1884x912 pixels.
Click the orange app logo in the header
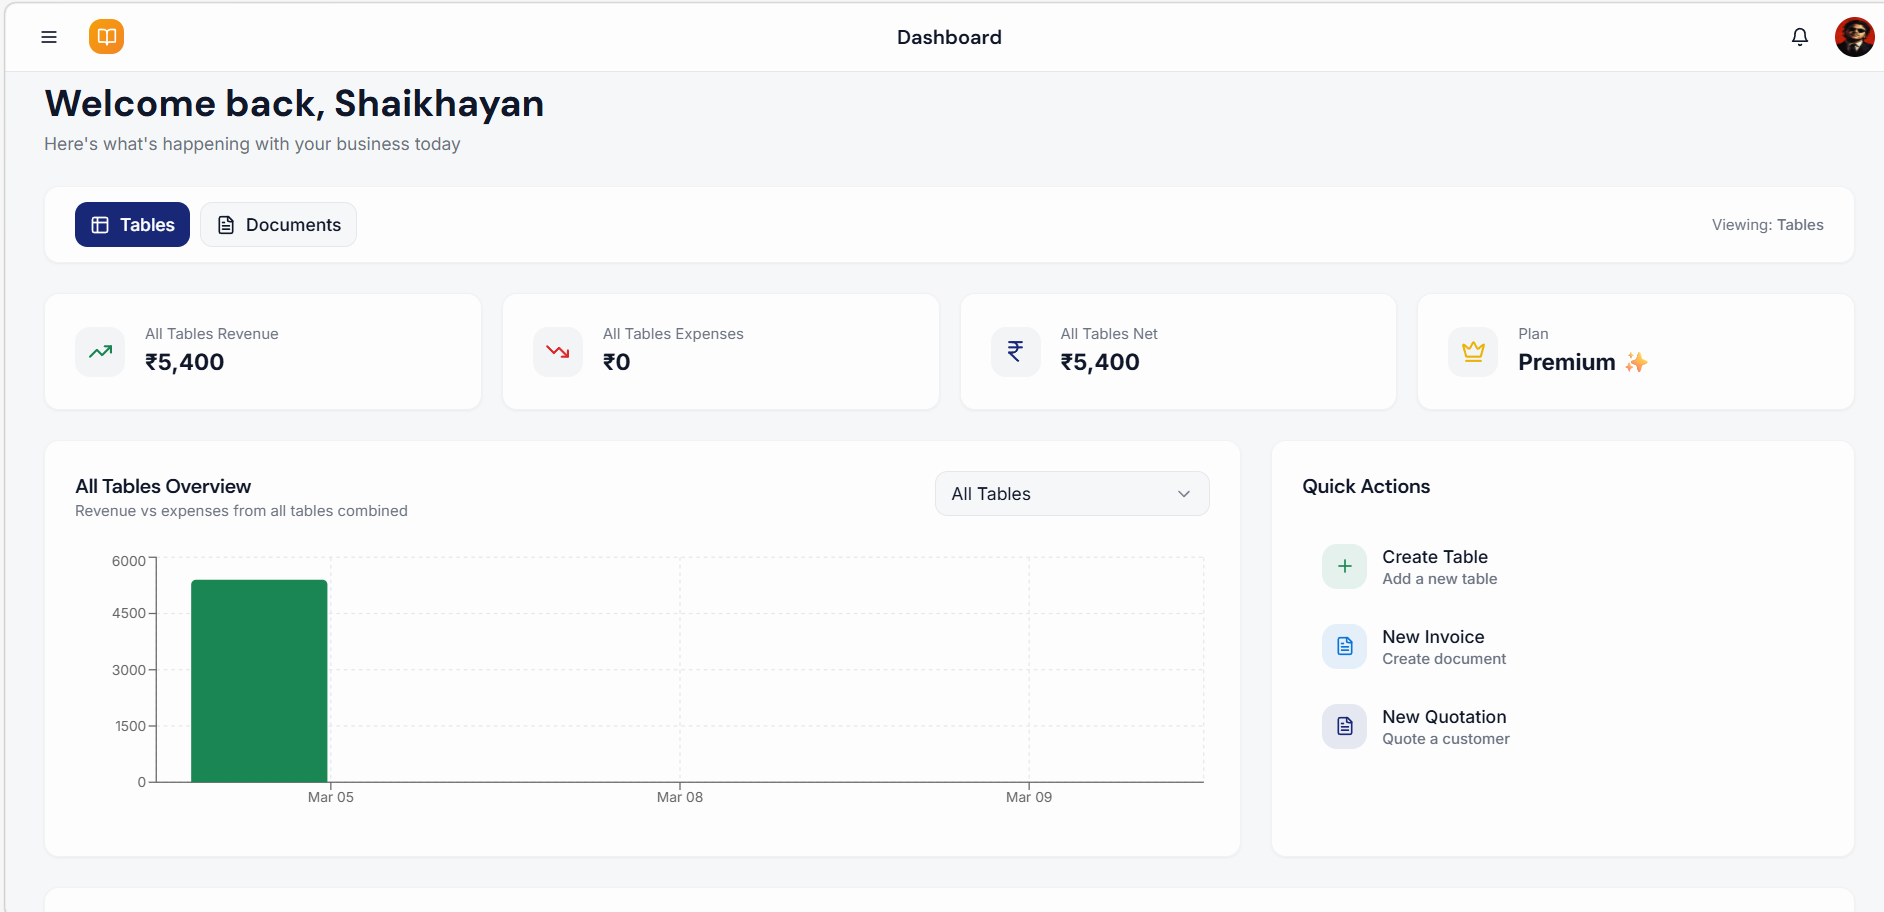[x=106, y=36]
